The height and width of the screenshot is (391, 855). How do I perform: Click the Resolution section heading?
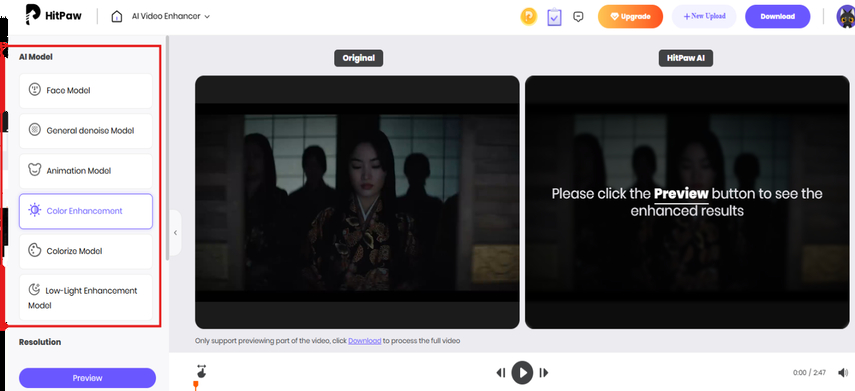[40, 342]
